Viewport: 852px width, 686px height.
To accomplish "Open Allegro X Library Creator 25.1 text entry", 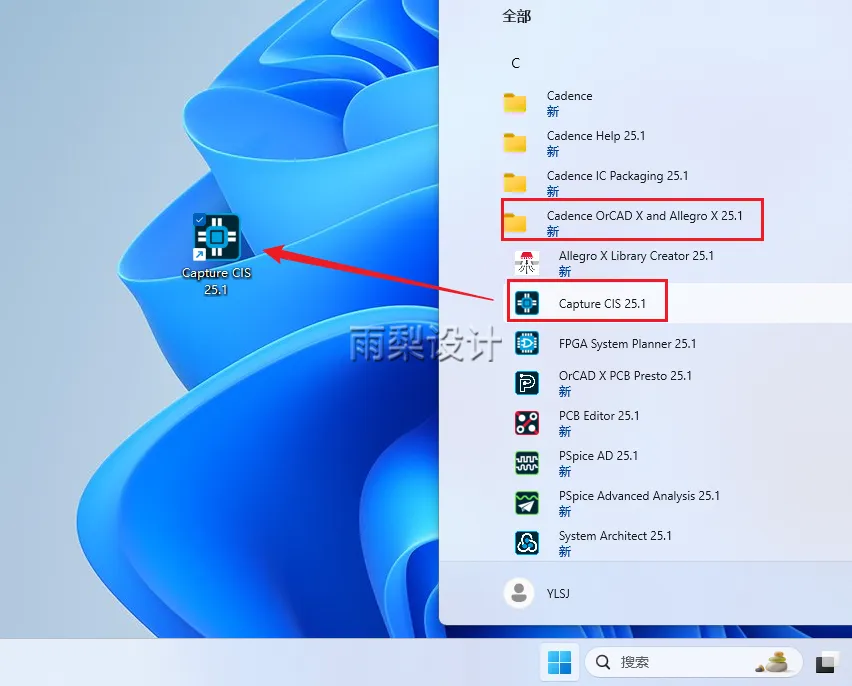I will (636, 256).
